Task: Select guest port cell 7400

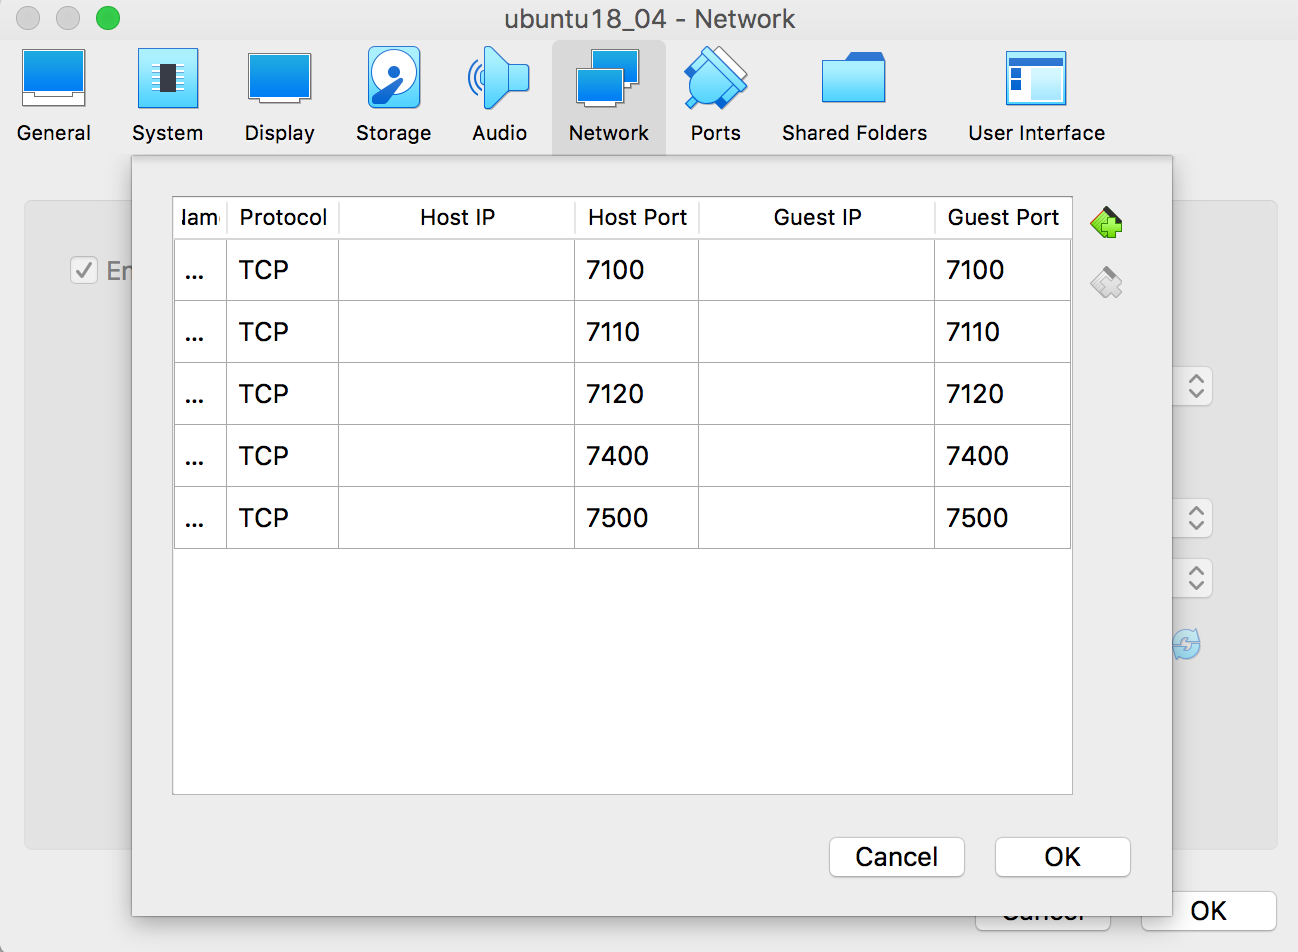Action: click(x=1002, y=456)
